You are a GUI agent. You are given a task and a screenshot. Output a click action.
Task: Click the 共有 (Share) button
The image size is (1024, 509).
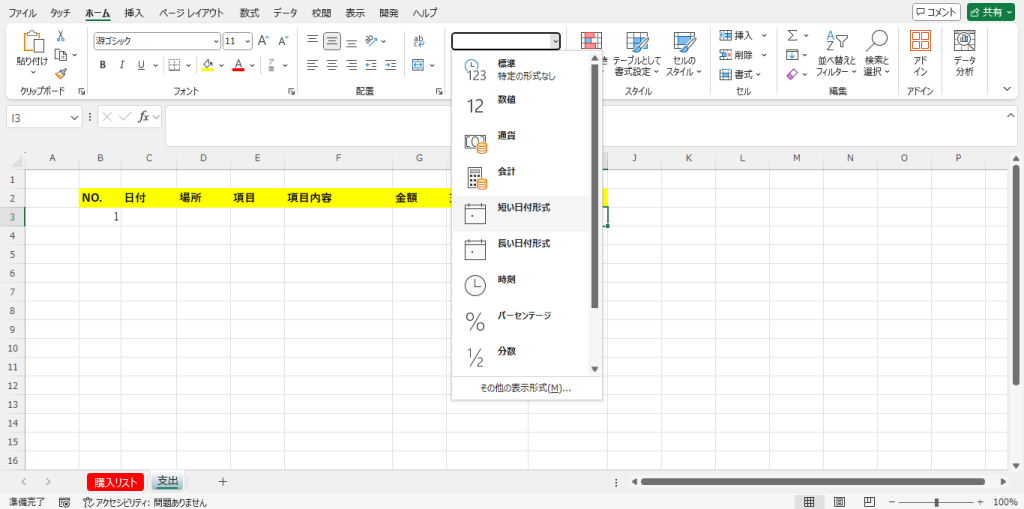990,12
